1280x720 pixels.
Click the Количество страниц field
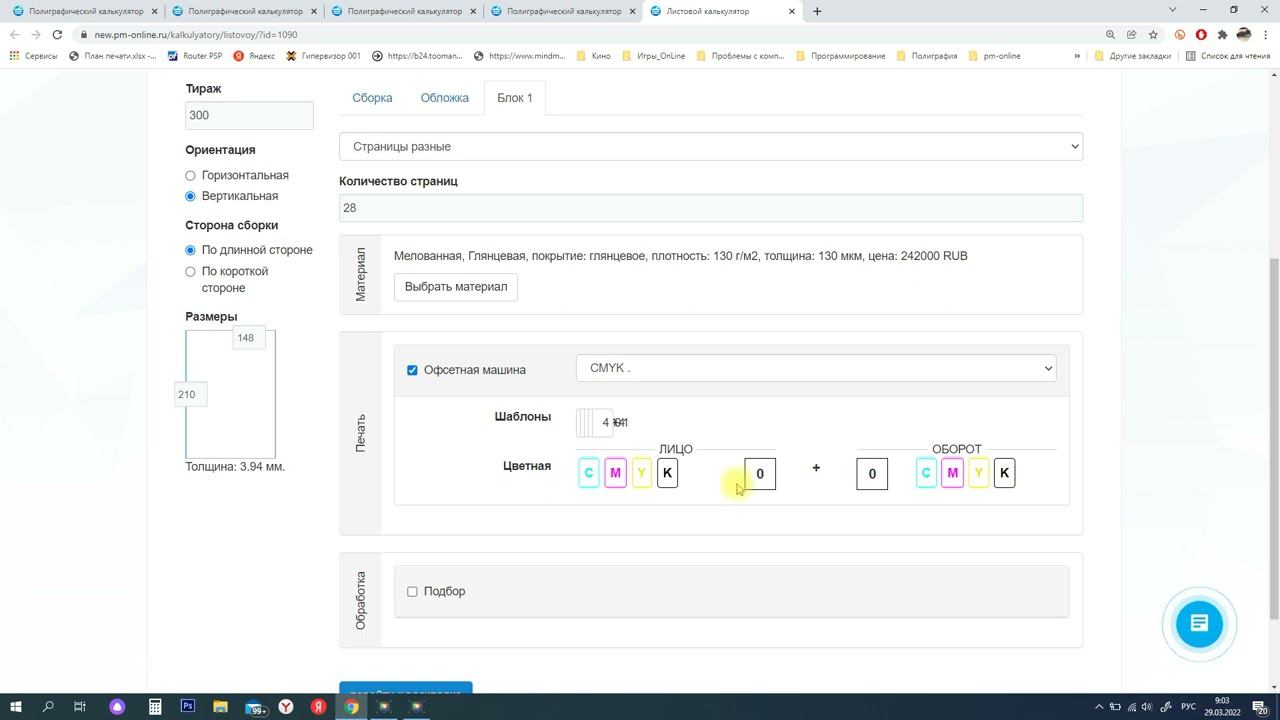coord(711,208)
